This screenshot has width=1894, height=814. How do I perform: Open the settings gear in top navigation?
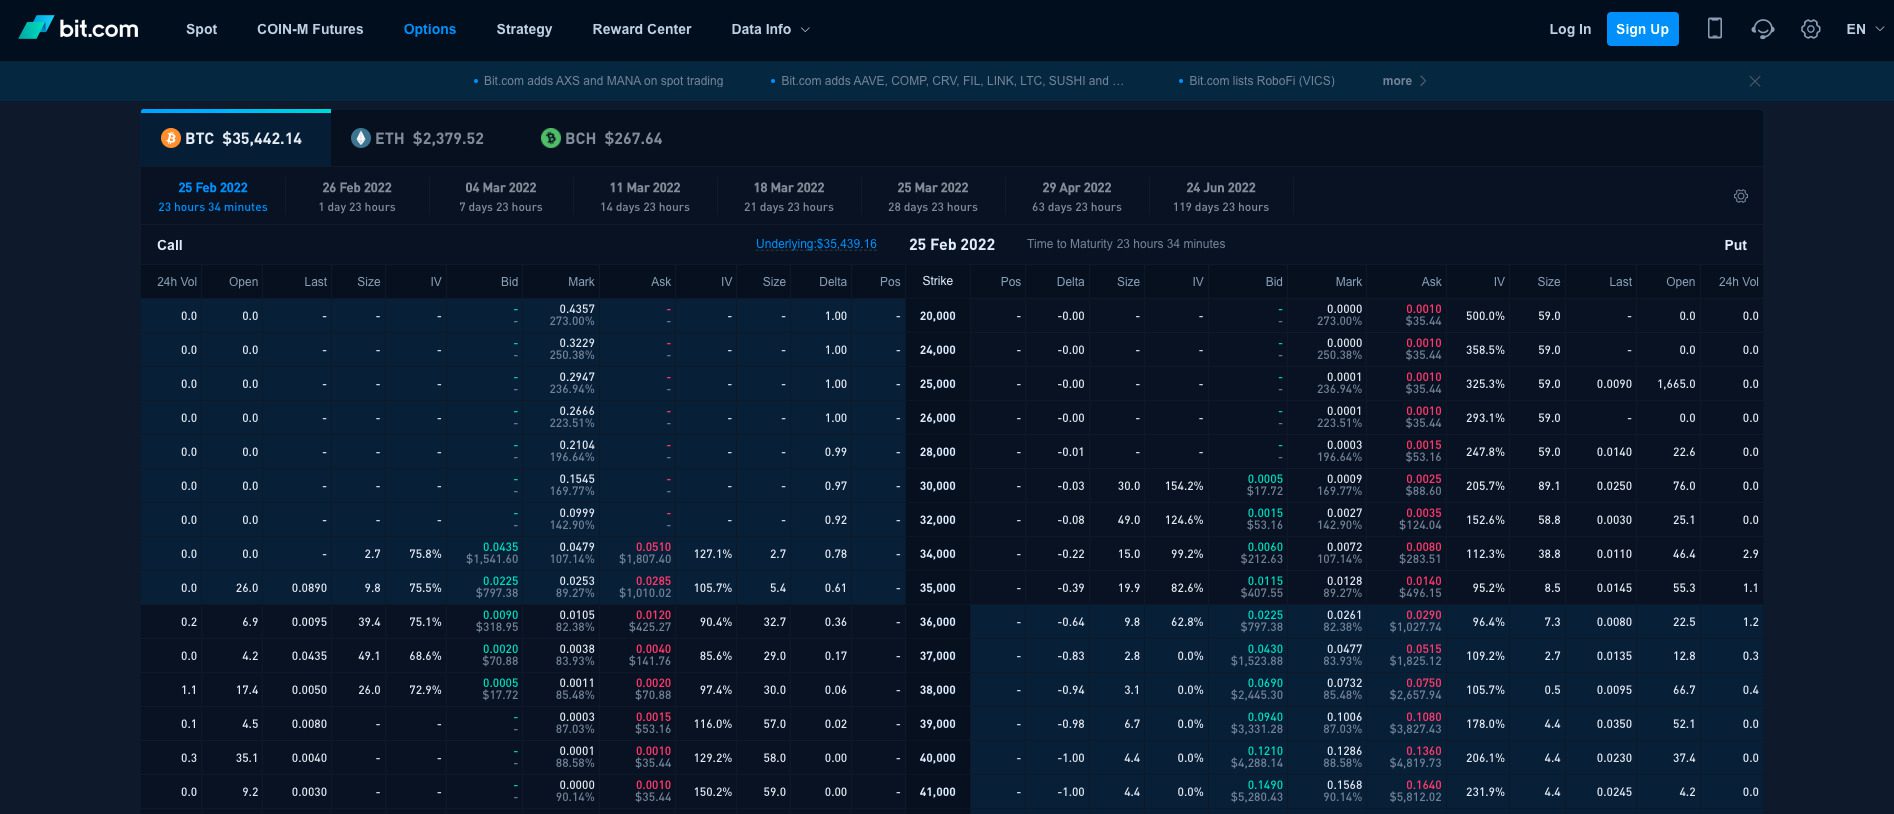[x=1810, y=29]
